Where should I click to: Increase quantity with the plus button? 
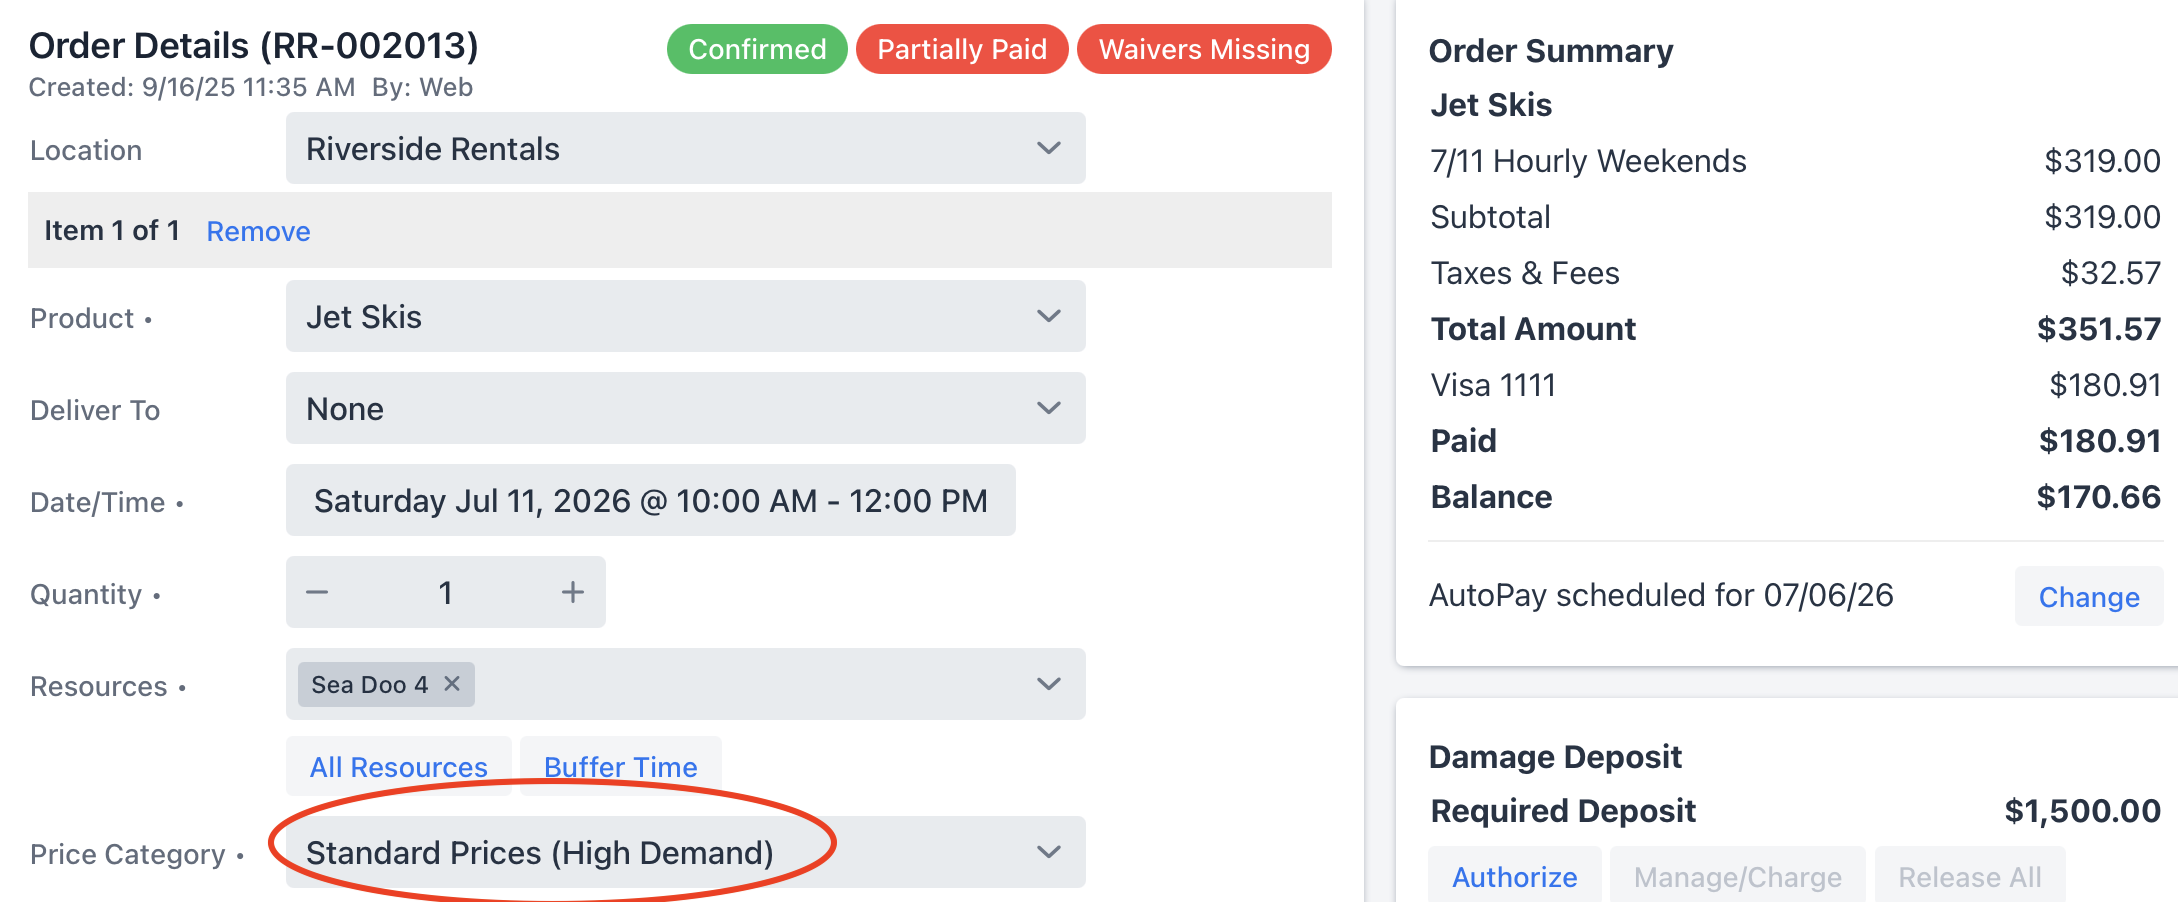coord(573,592)
